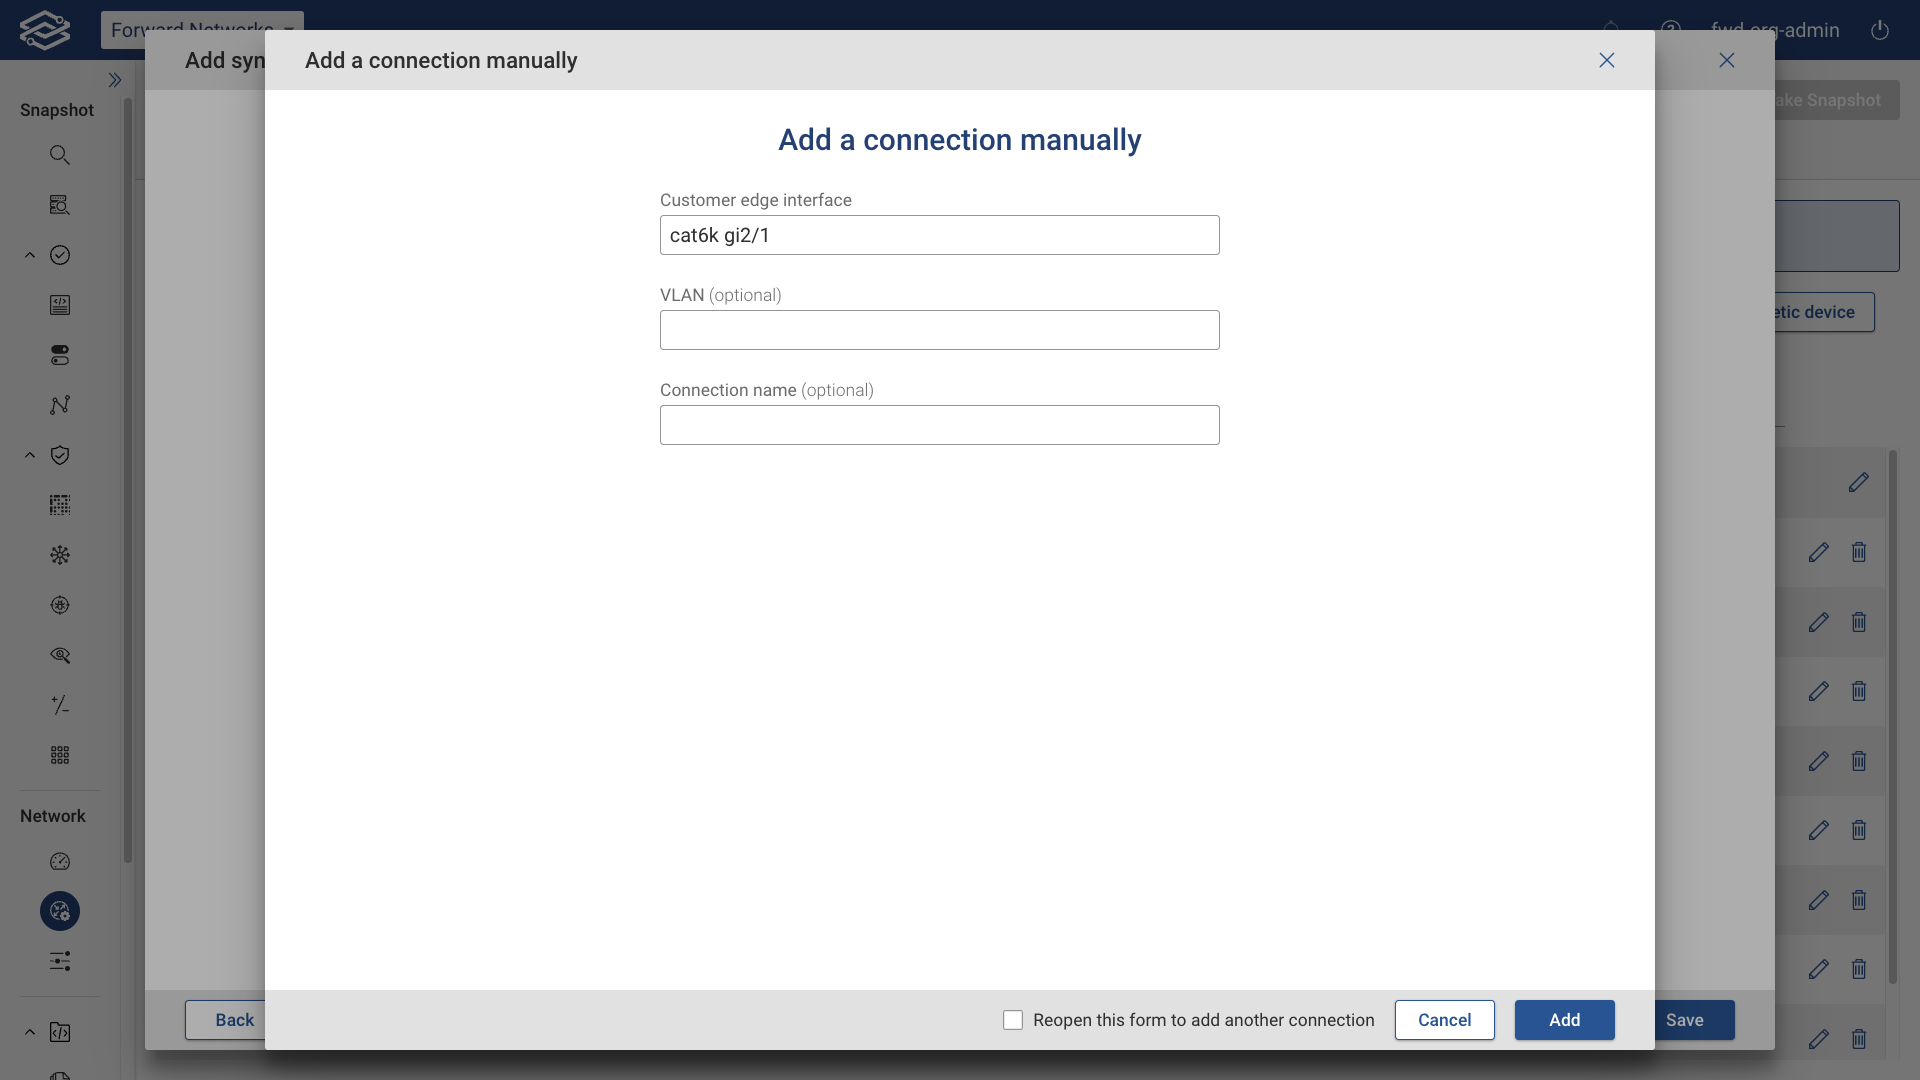Click the bottom trash delete icon on the right
1920x1080 pixels.
(x=1859, y=1039)
